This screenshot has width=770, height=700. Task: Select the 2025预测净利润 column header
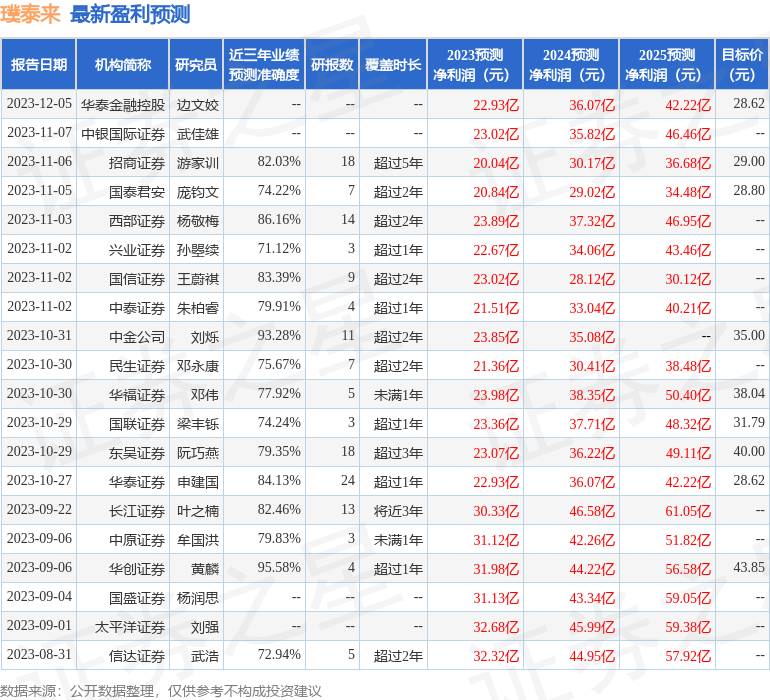667,64
